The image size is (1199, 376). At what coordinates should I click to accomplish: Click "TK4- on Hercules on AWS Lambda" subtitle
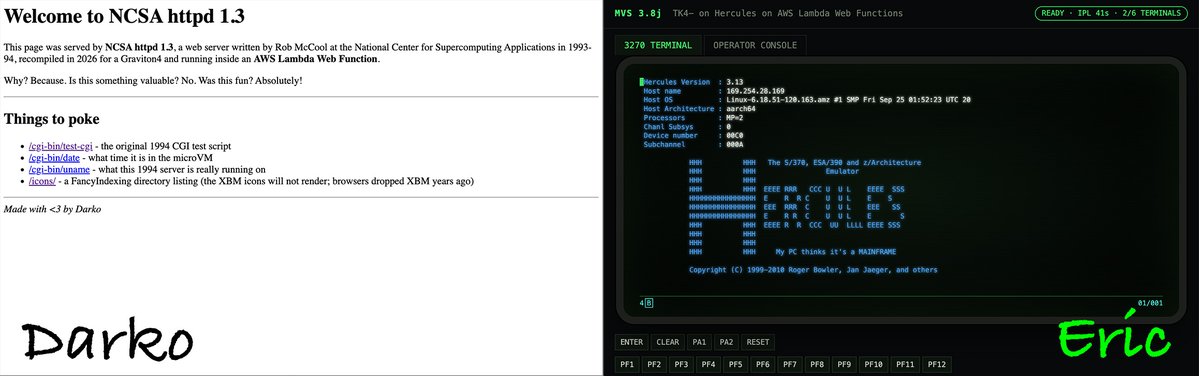click(x=788, y=13)
